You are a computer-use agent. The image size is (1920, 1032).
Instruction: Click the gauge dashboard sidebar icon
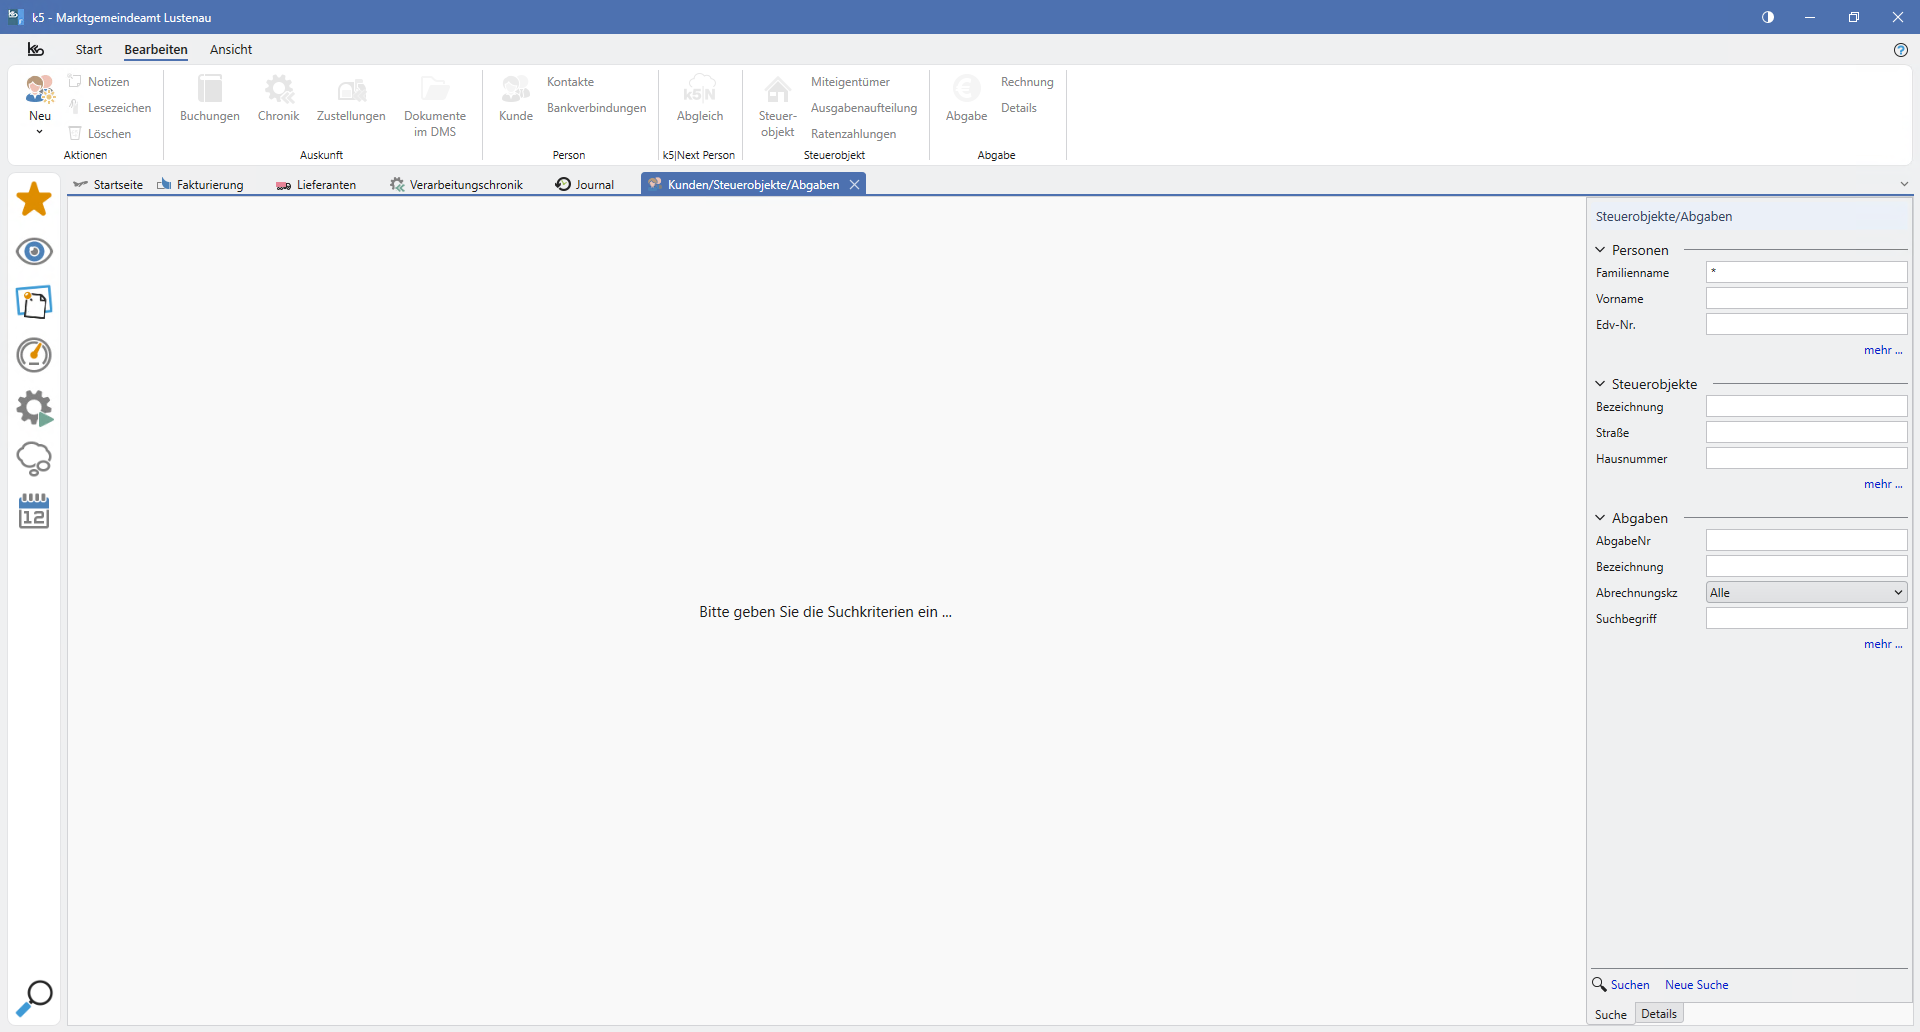[x=34, y=355]
